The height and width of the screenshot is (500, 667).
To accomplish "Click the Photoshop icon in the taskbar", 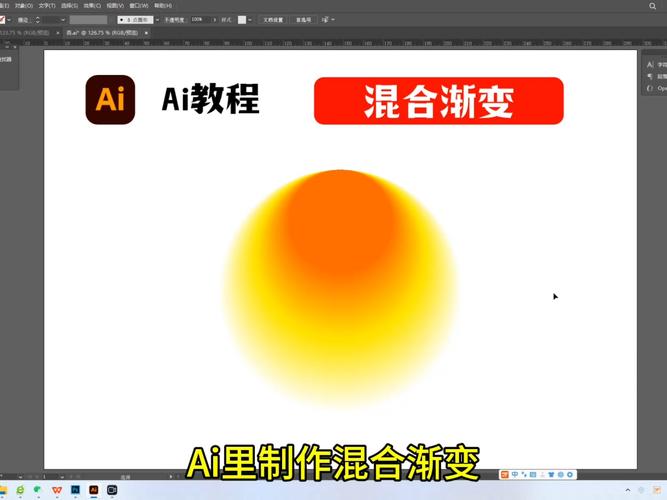I will click(x=75, y=491).
